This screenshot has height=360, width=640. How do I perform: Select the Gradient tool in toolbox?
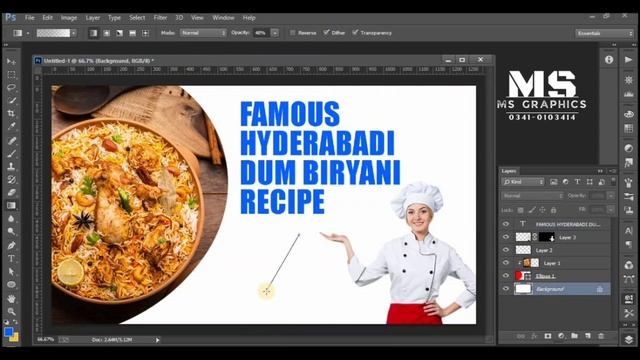pyautogui.click(x=11, y=205)
